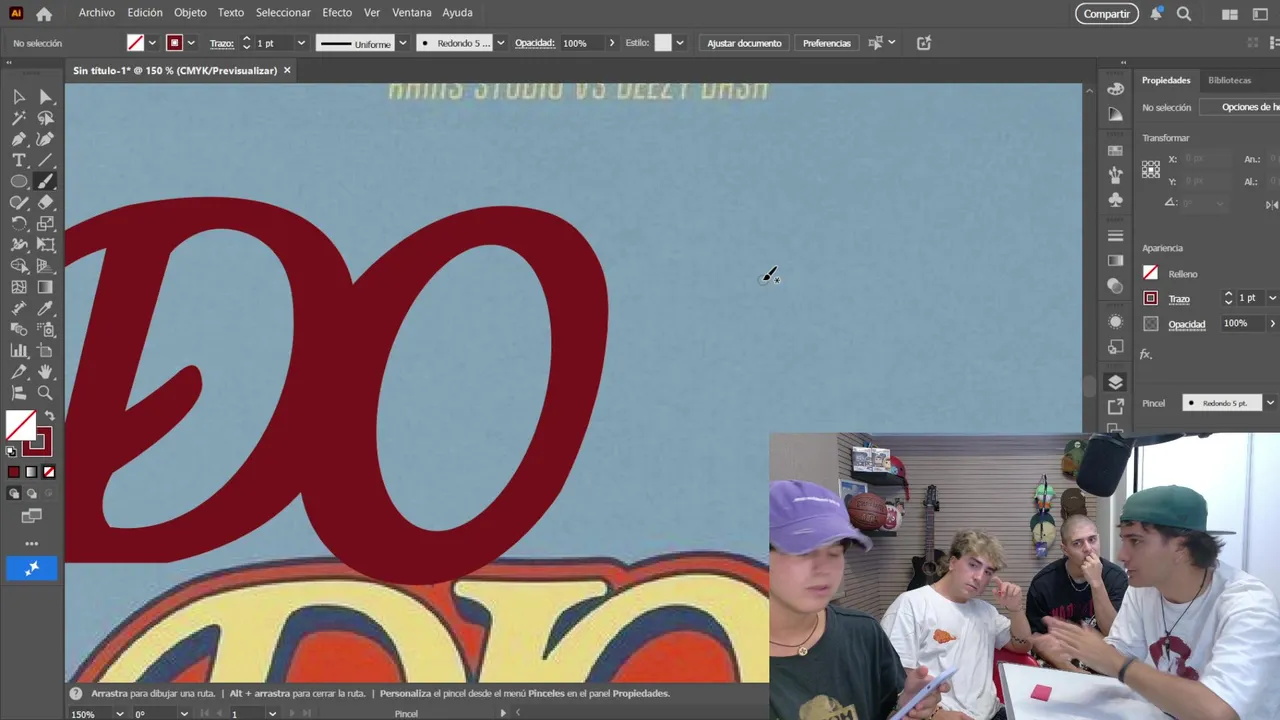Open the Brushes panel icon in dock
Viewport: 1280px width, 720px height.
(1116, 175)
